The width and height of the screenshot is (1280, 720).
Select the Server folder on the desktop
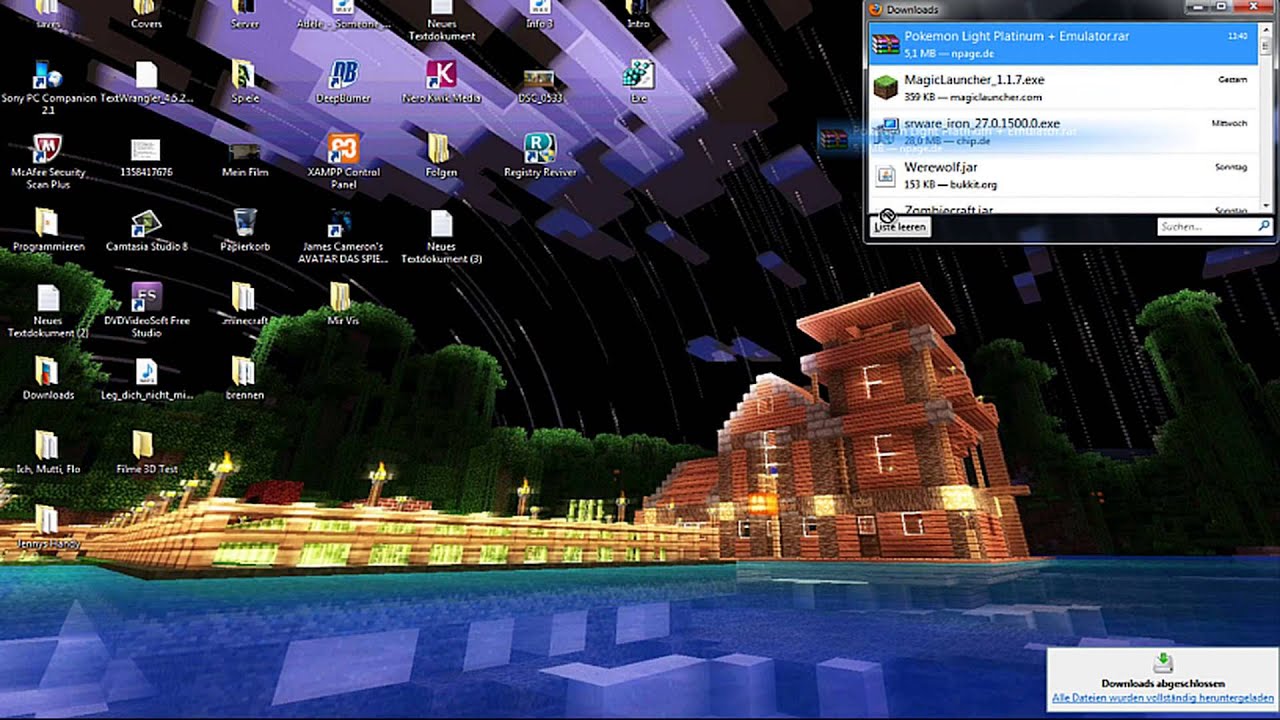pos(244,15)
